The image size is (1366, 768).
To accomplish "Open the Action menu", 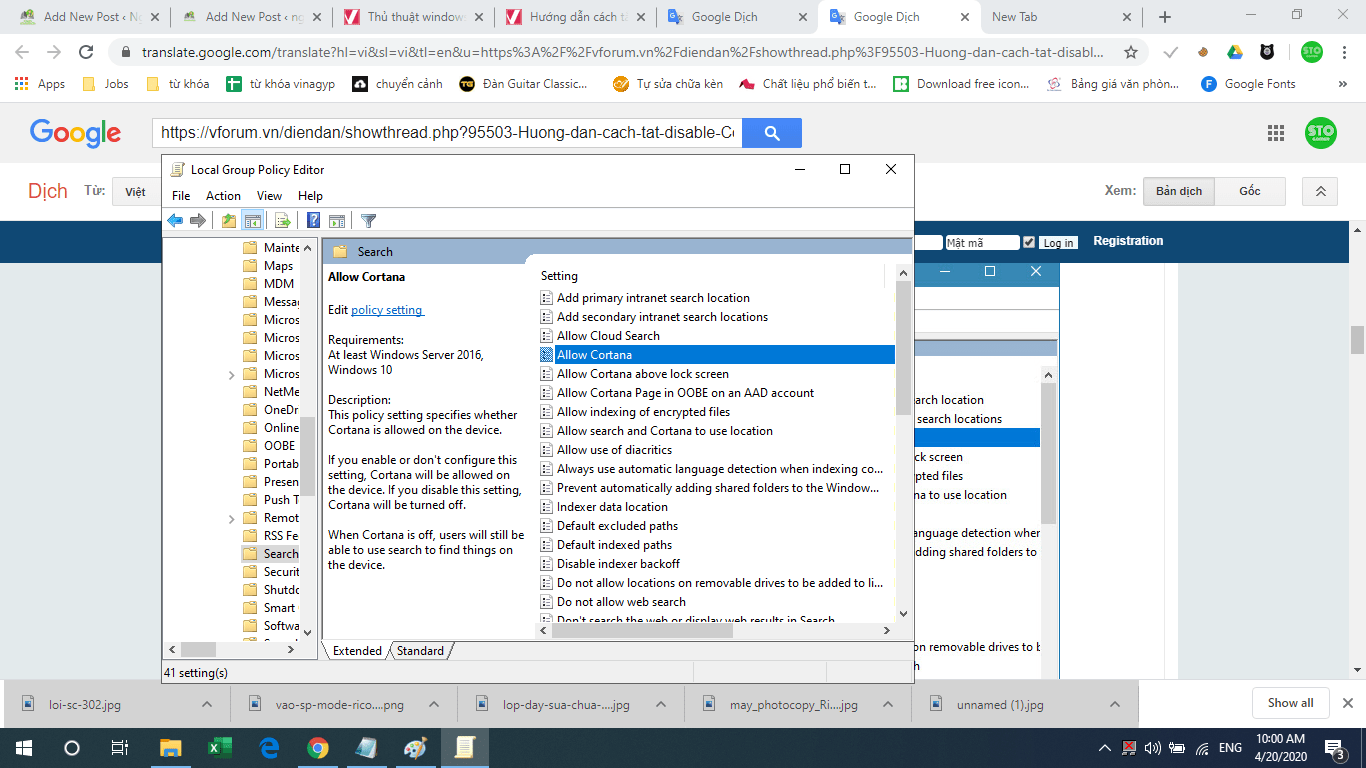I will 223,196.
